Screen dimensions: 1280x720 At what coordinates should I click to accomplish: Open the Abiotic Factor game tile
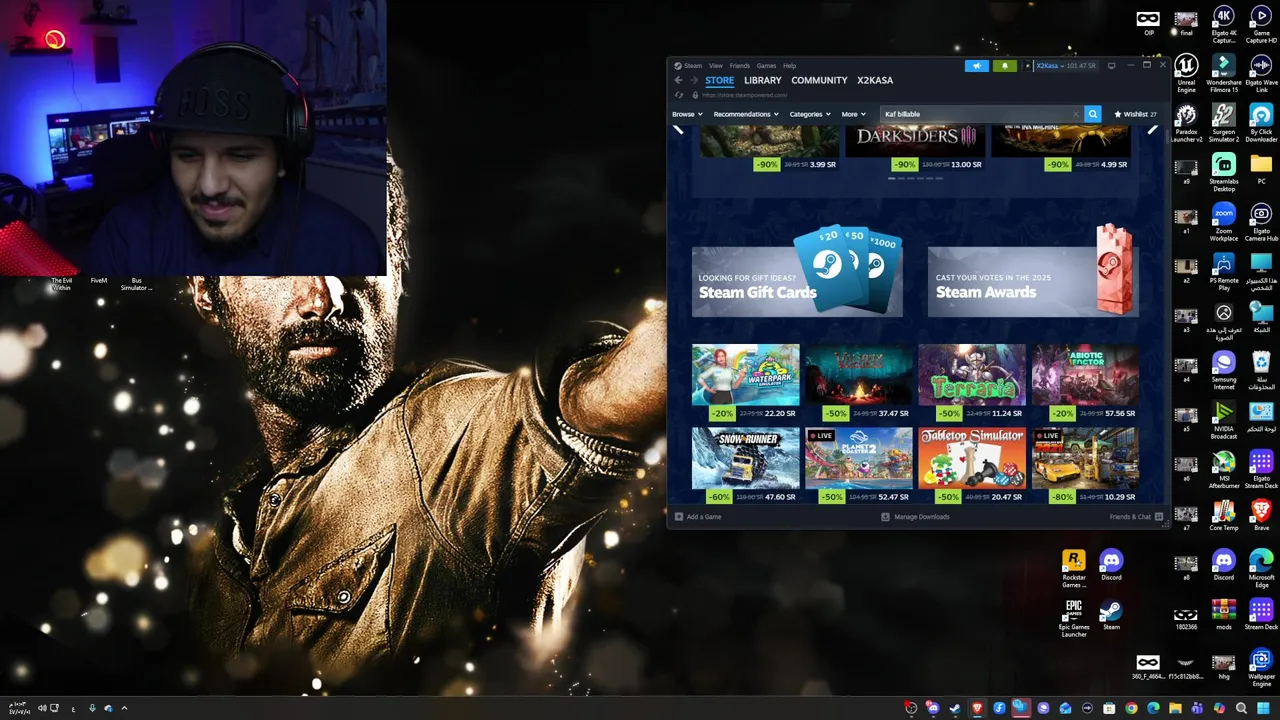[x=1085, y=383]
